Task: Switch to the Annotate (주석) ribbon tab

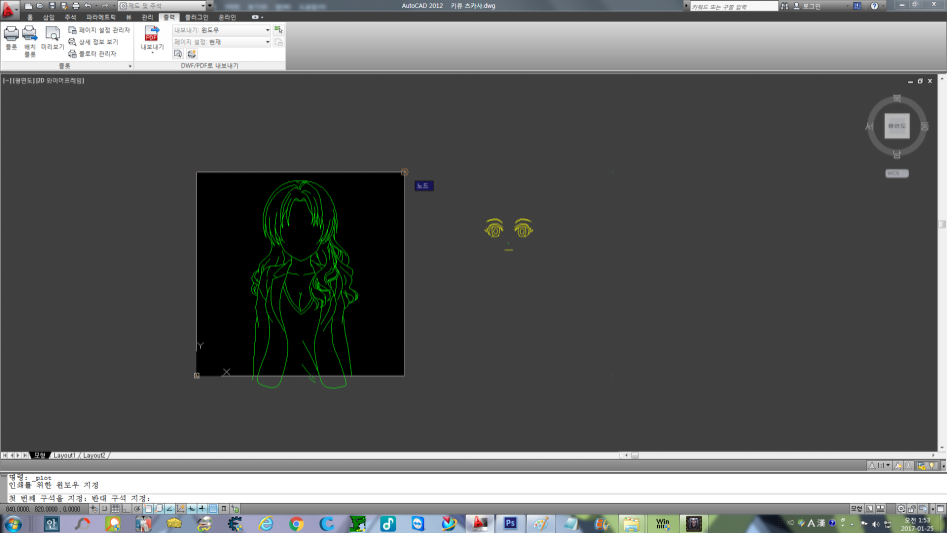Action: 70,18
